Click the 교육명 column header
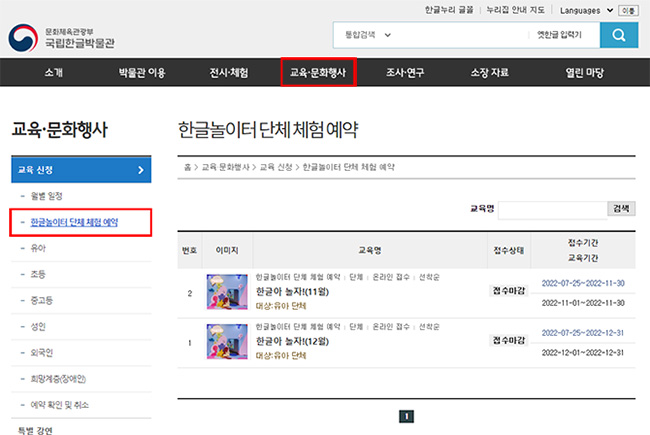This screenshot has height=435, width=650. pos(370,250)
